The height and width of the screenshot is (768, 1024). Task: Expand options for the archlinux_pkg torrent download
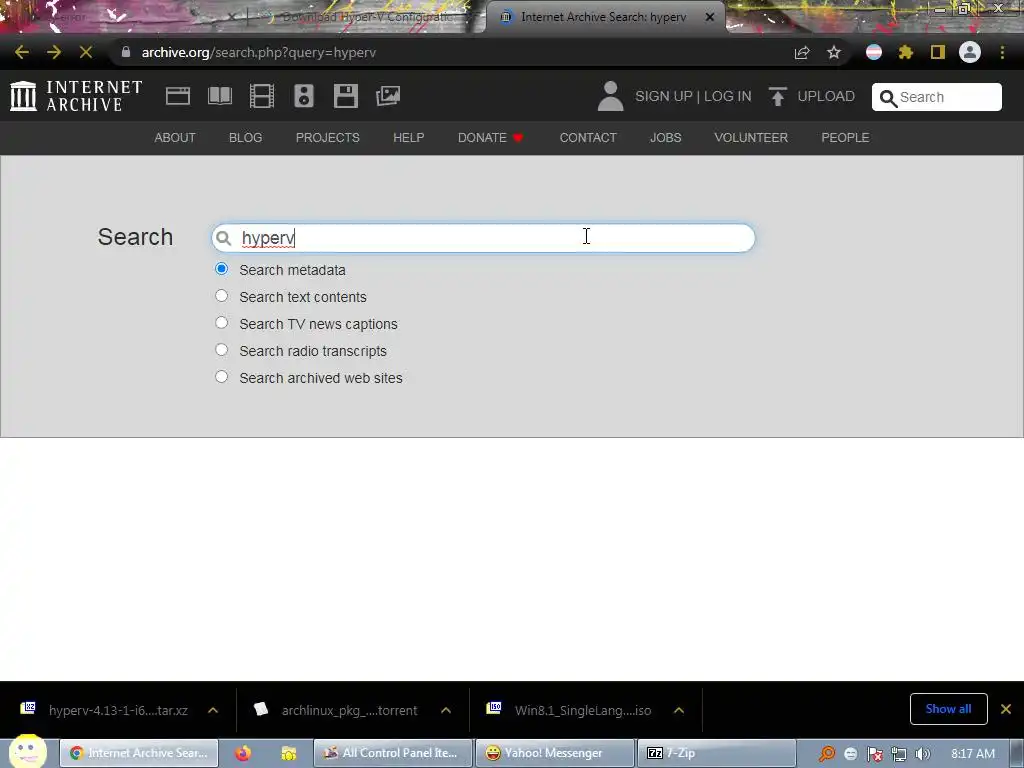click(x=446, y=710)
